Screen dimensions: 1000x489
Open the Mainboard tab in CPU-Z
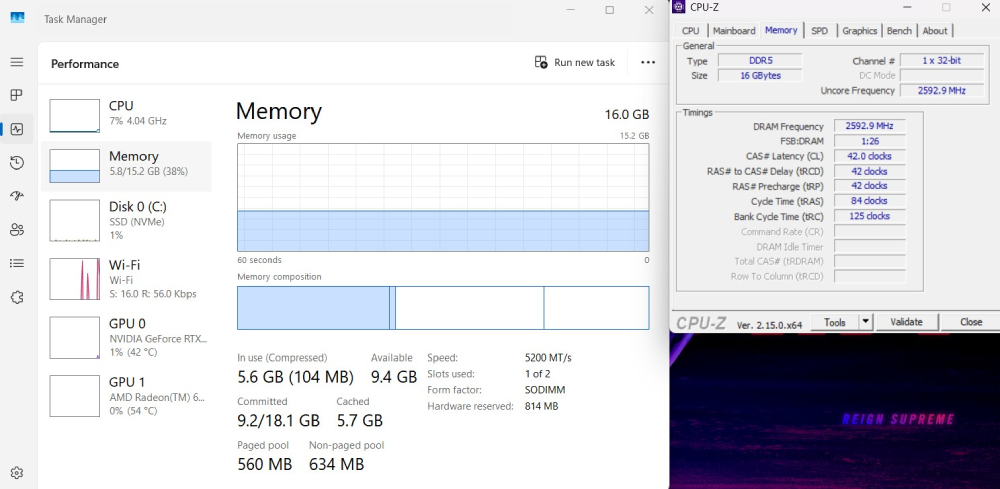pos(733,31)
